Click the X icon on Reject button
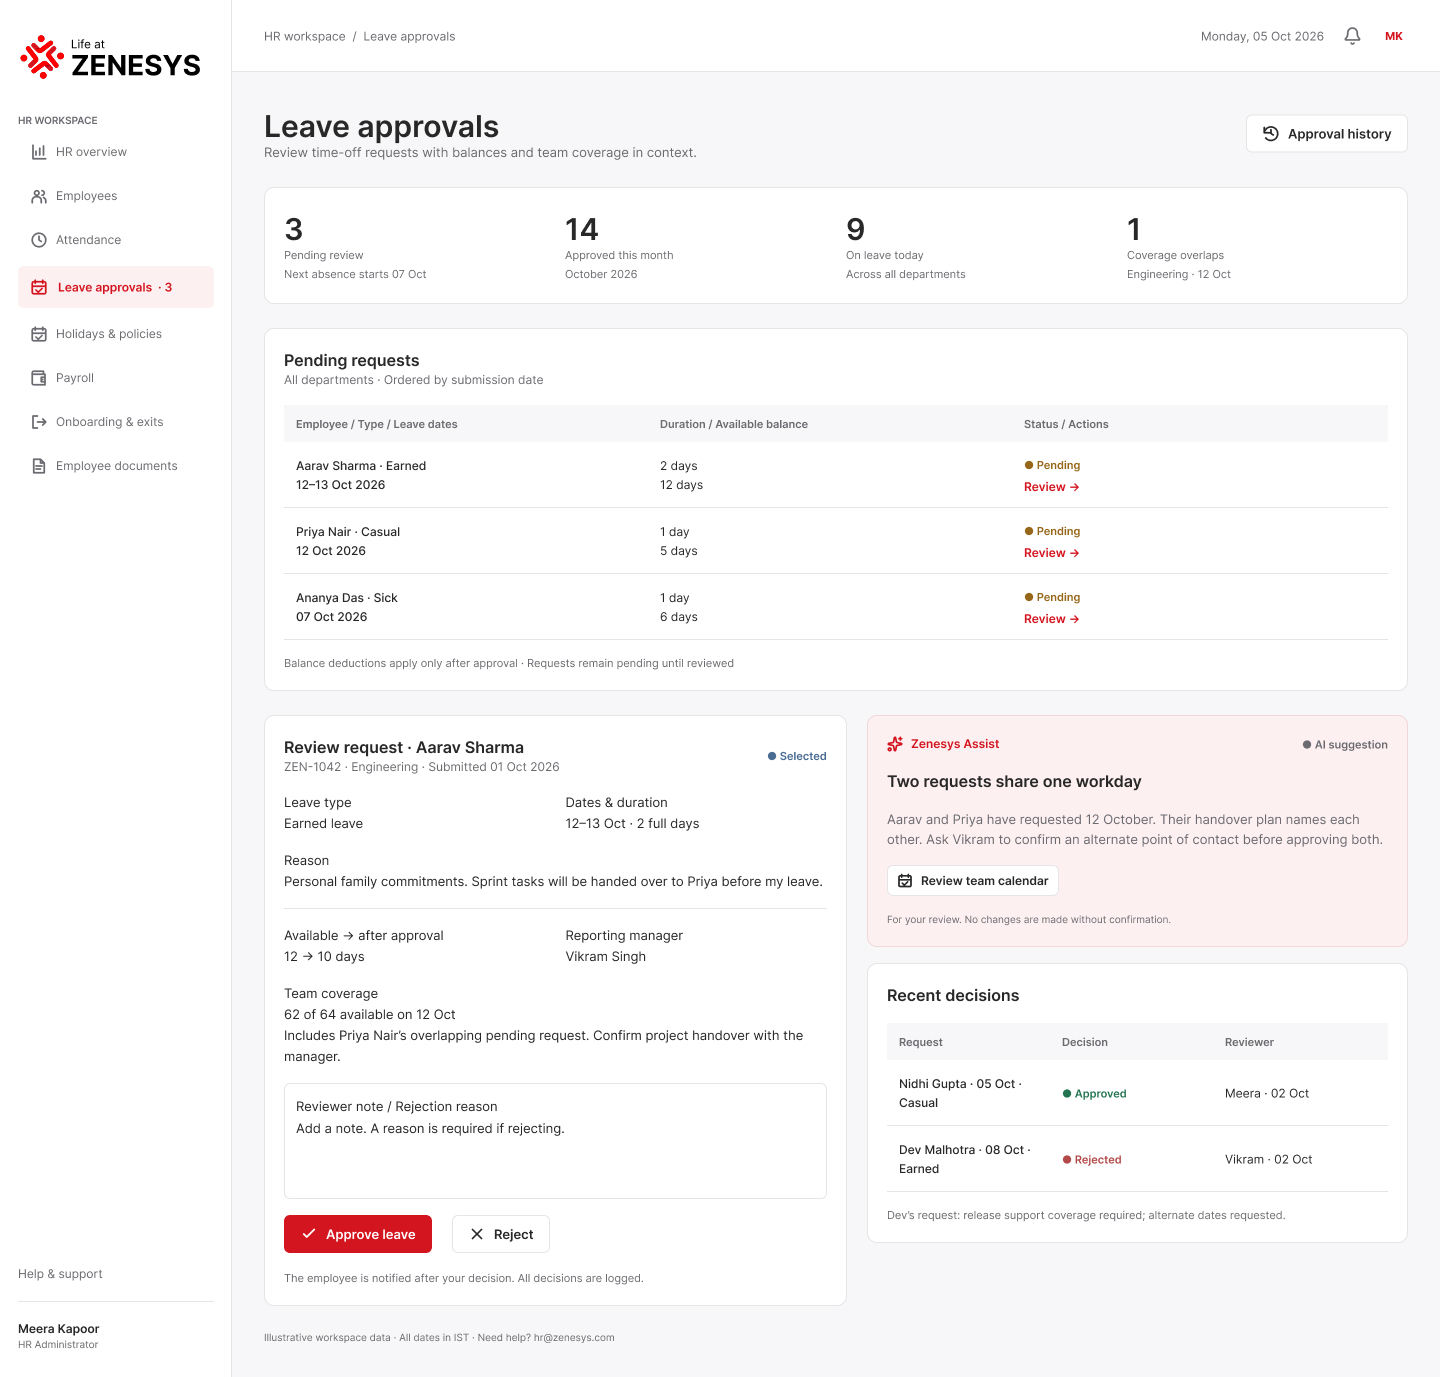Image resolution: width=1440 pixels, height=1377 pixels. pos(477,1234)
